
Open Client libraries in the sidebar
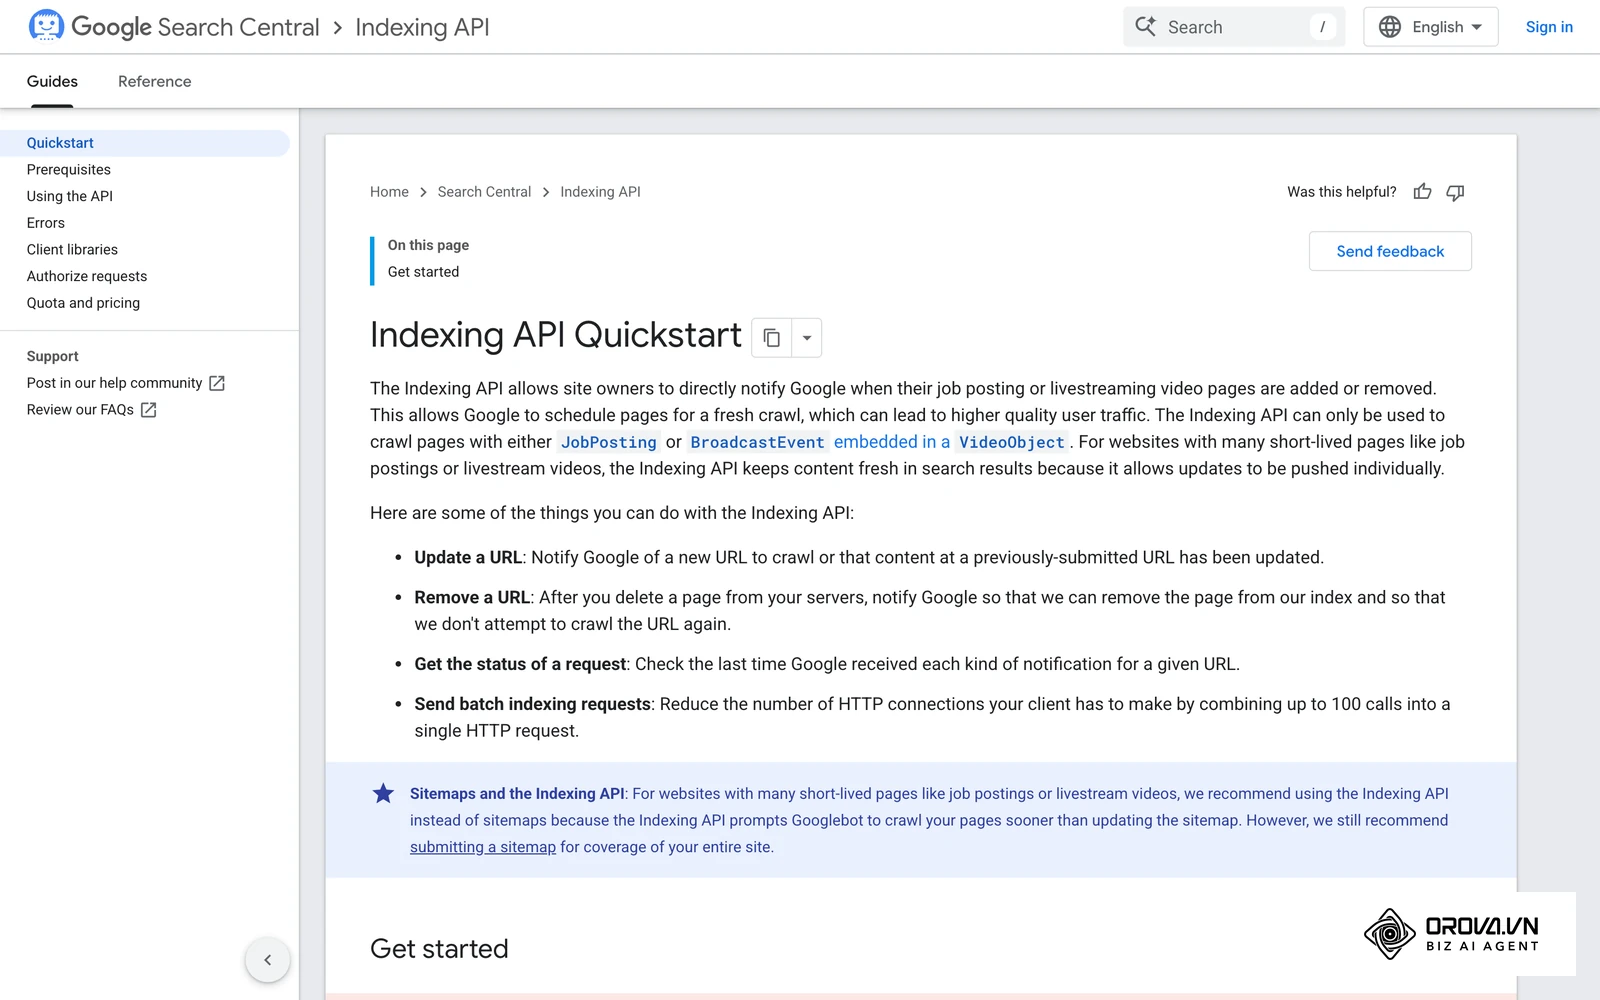(72, 250)
